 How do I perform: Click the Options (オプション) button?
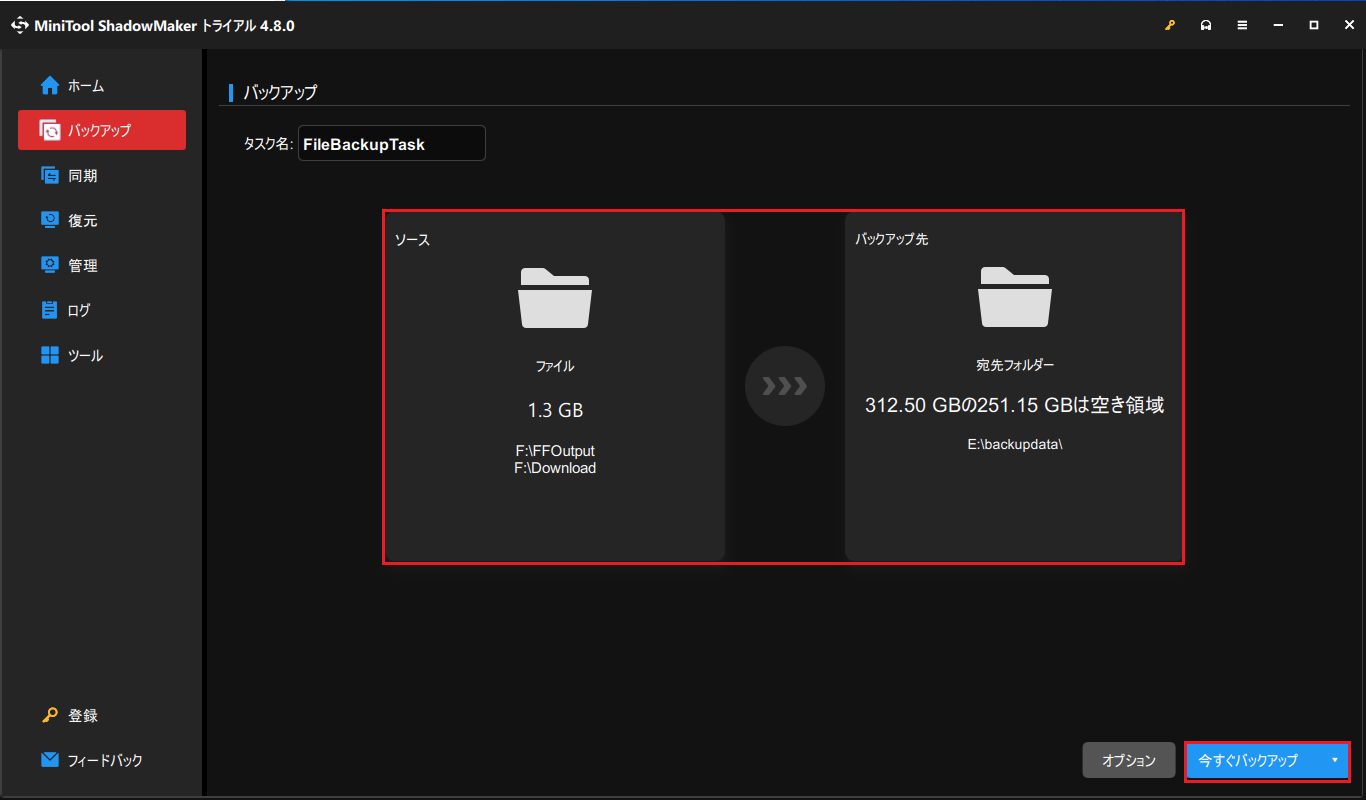(x=1128, y=760)
